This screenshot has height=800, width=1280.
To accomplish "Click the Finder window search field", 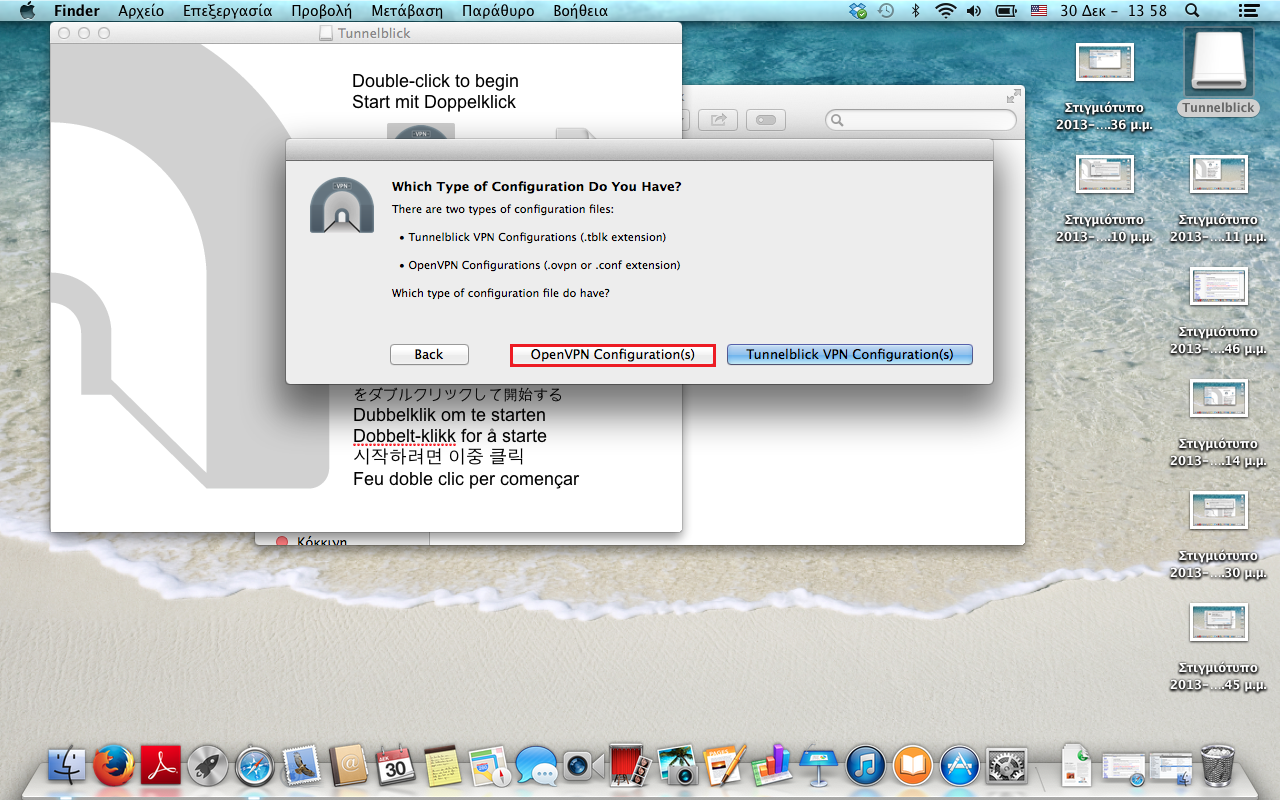I will tap(921, 120).
